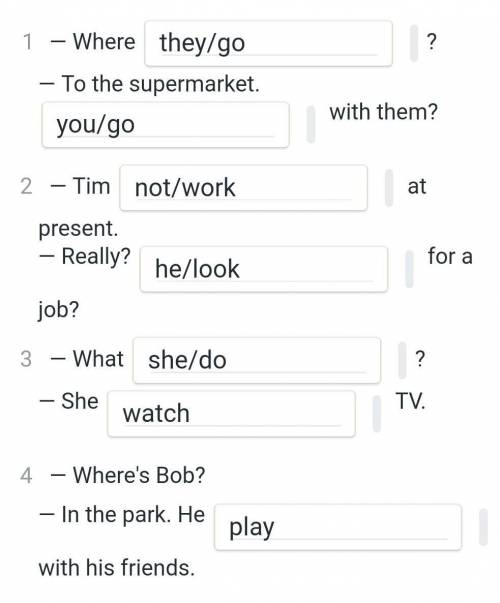This screenshot has width=500, height=603.
Task: Click gray marker beside 'they/go' field
Action: pyautogui.click(x=414, y=43)
